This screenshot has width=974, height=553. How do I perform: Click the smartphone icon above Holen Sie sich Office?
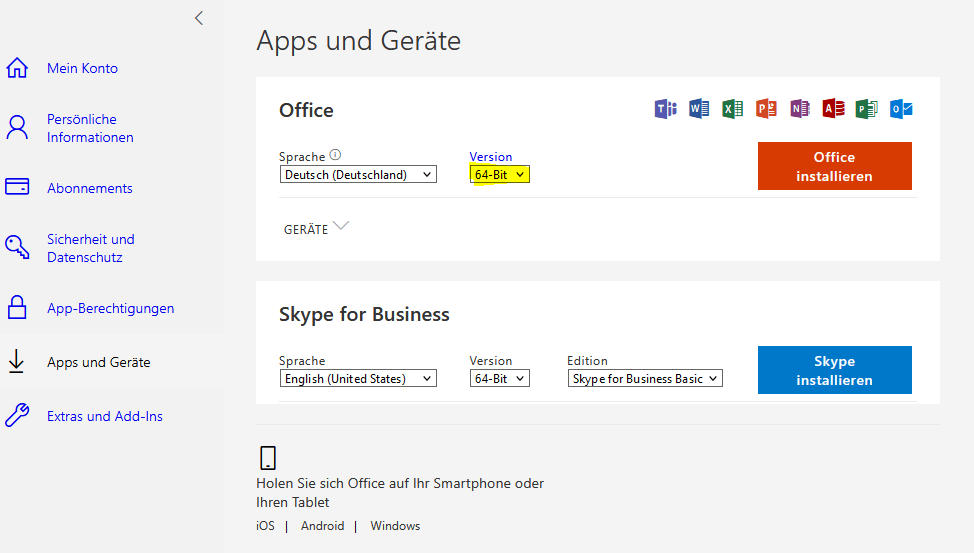[x=268, y=458]
